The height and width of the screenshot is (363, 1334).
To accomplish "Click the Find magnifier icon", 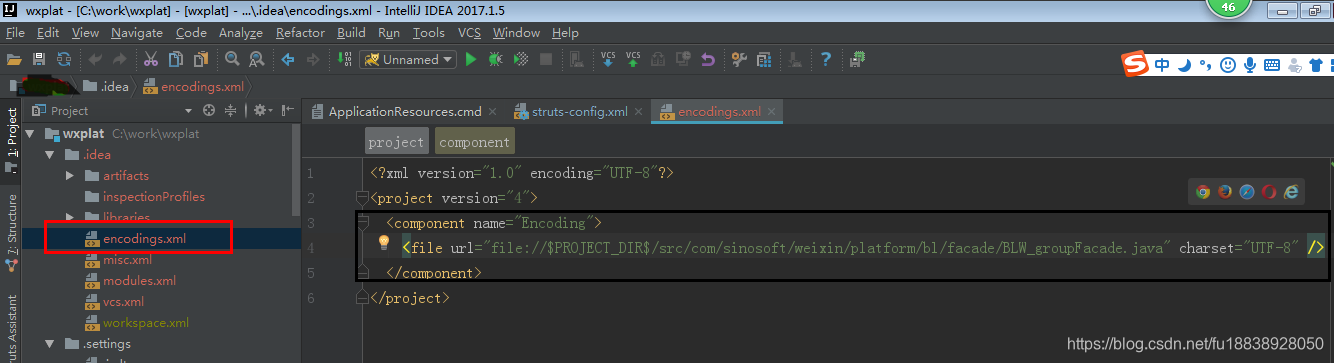I will [x=231, y=59].
